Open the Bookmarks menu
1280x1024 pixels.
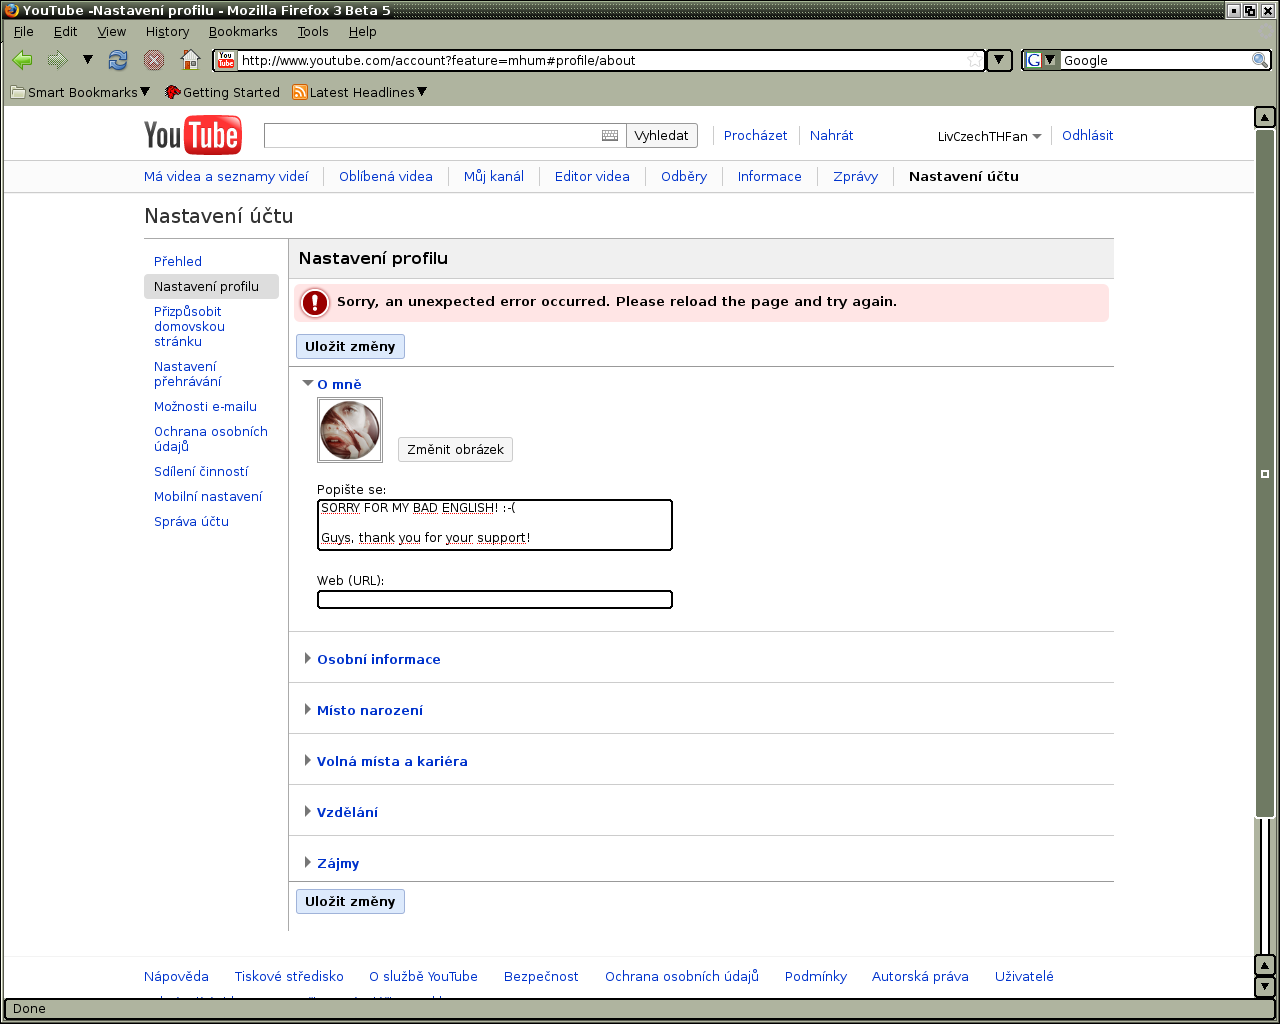(x=243, y=31)
